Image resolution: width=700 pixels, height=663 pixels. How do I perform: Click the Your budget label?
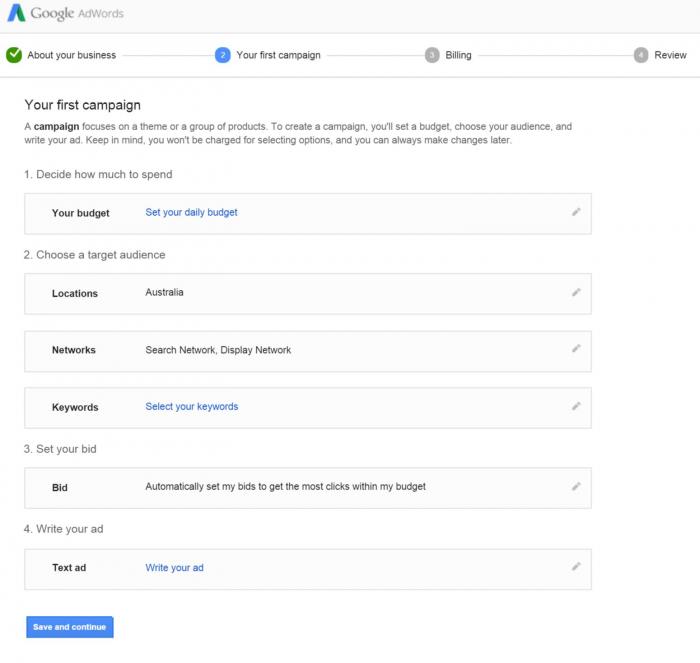click(x=80, y=213)
